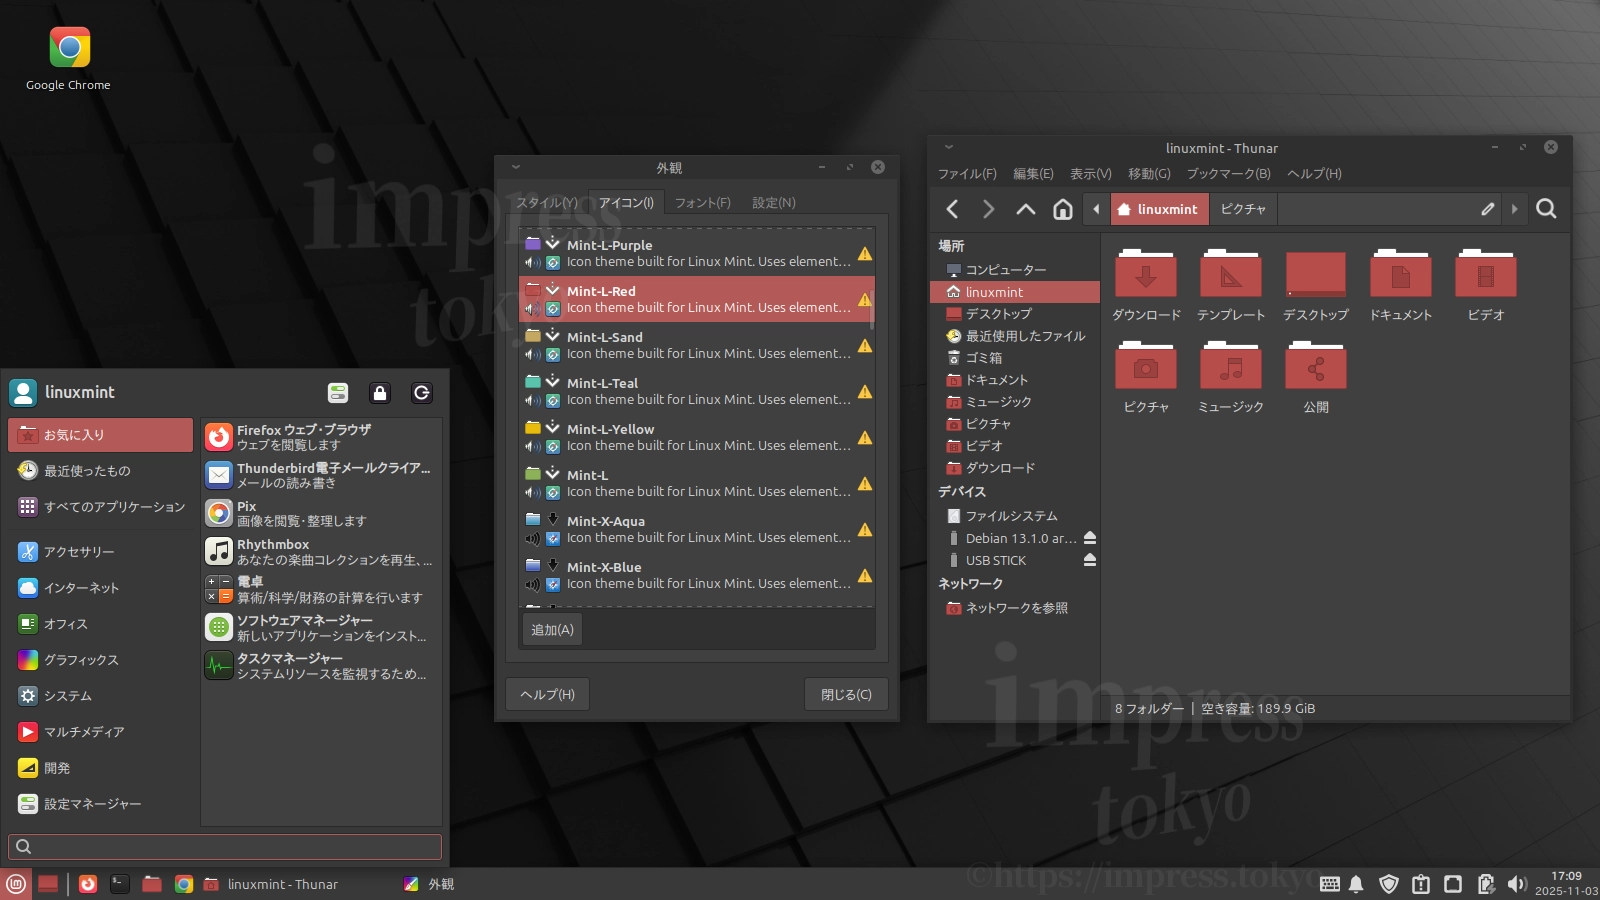
Task: Switch to the スタイル(Y) tab
Action: coord(547,203)
